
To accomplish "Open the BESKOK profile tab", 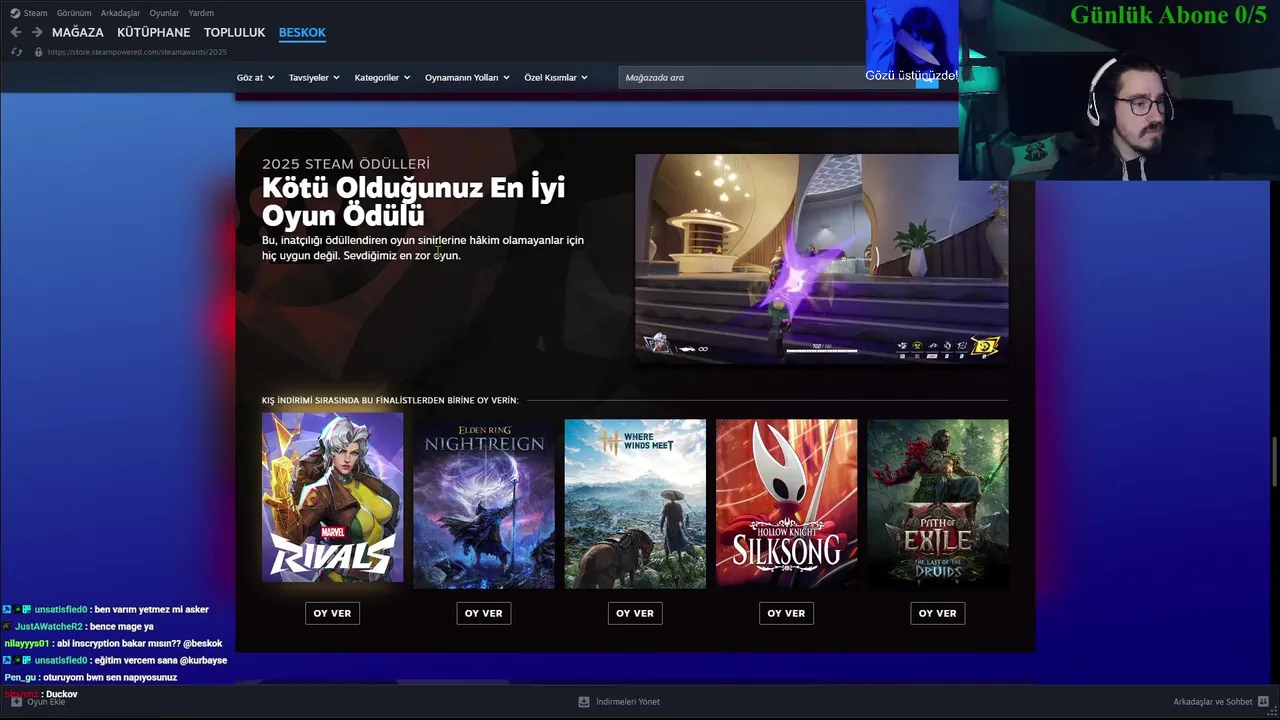I will coord(302,32).
